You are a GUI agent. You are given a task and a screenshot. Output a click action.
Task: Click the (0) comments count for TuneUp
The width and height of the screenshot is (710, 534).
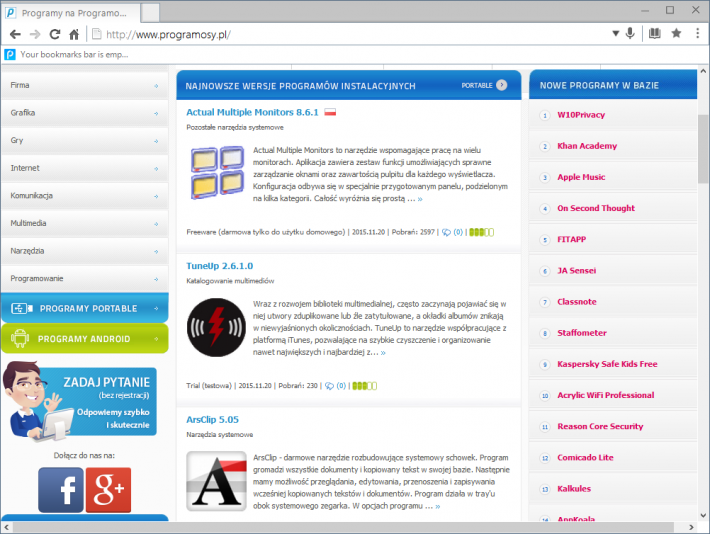pyautogui.click(x=341, y=386)
